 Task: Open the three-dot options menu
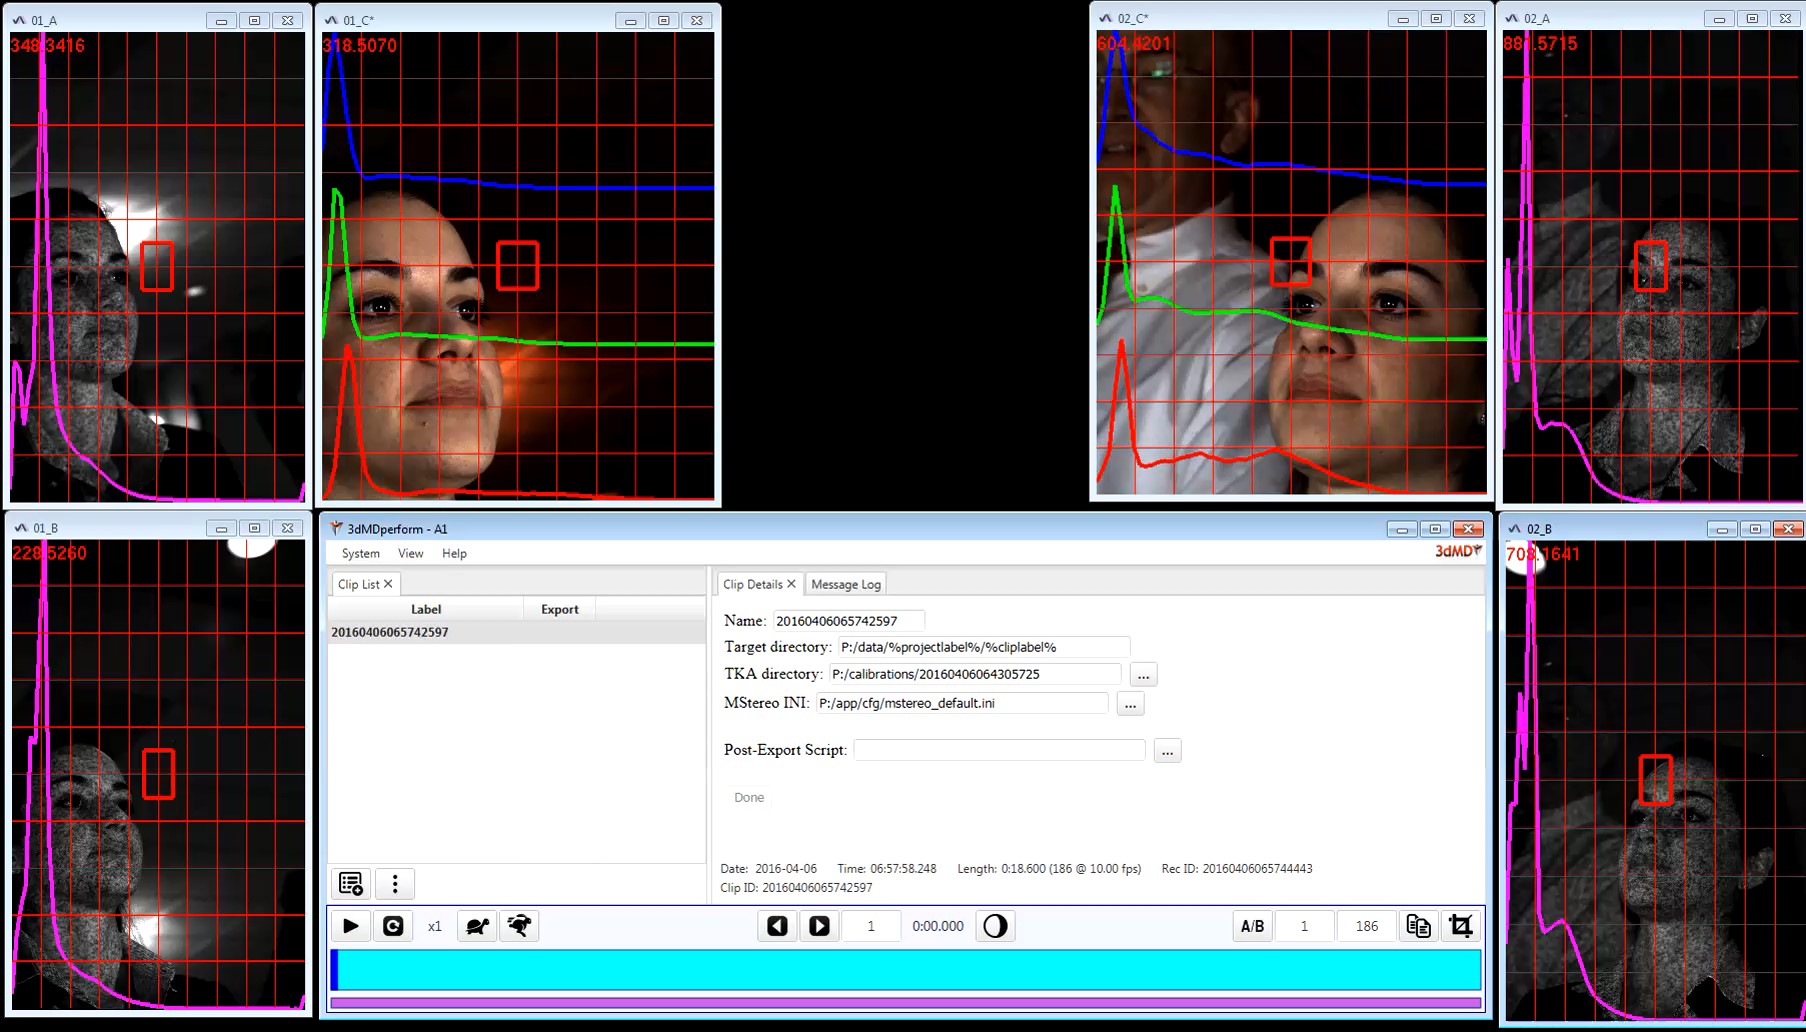pos(395,884)
